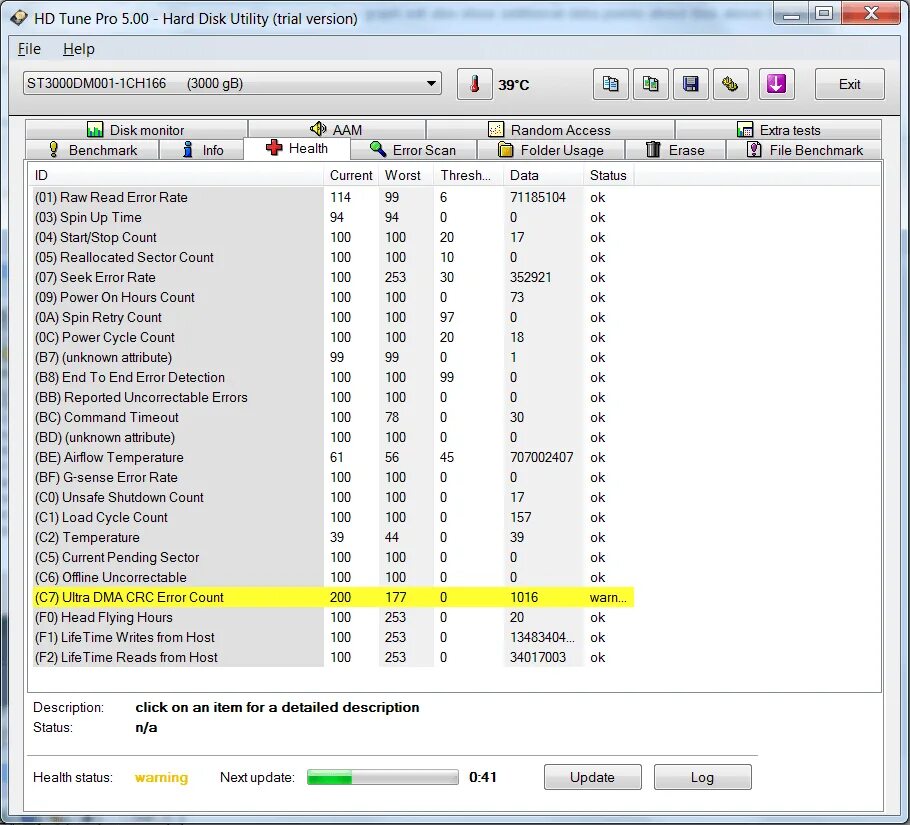The image size is (910, 825).
Task: Click the Update button
Action: click(x=593, y=777)
